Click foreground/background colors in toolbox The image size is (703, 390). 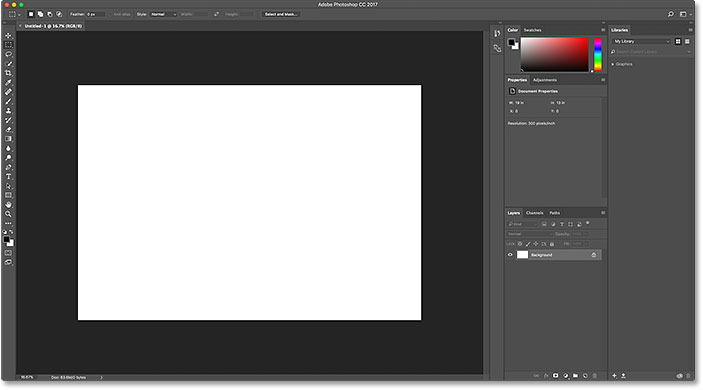(x=8, y=241)
